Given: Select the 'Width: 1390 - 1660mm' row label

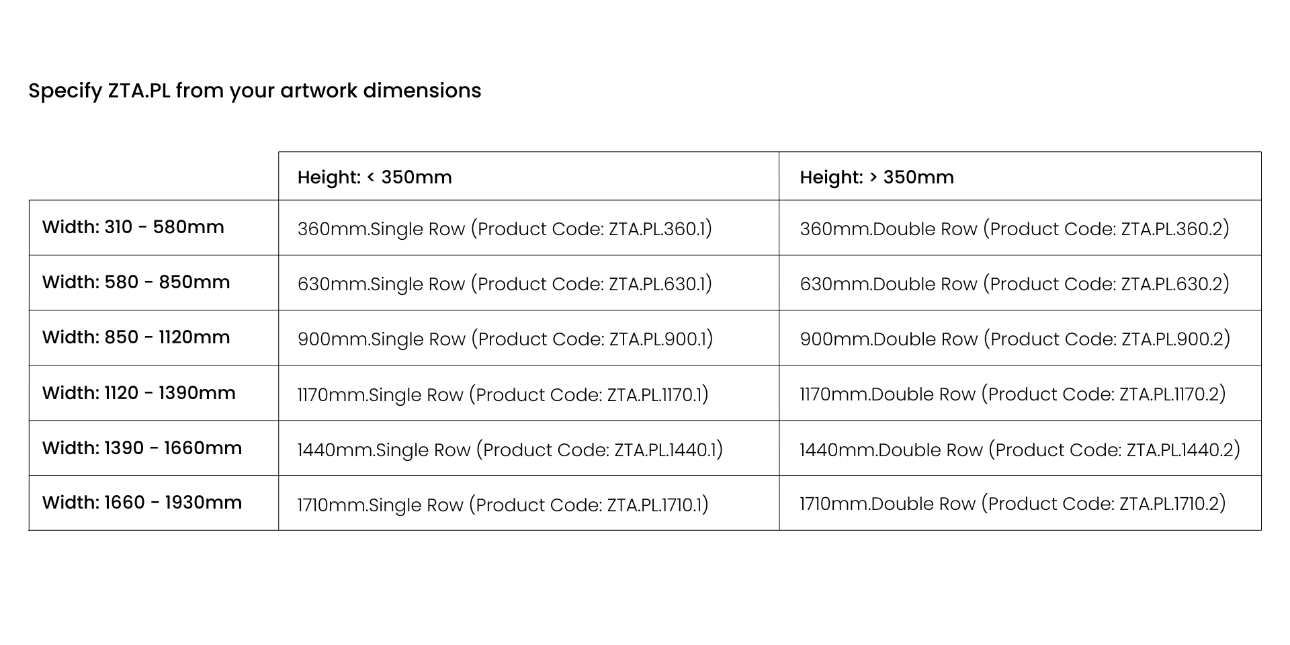Looking at the screenshot, I should [x=142, y=447].
